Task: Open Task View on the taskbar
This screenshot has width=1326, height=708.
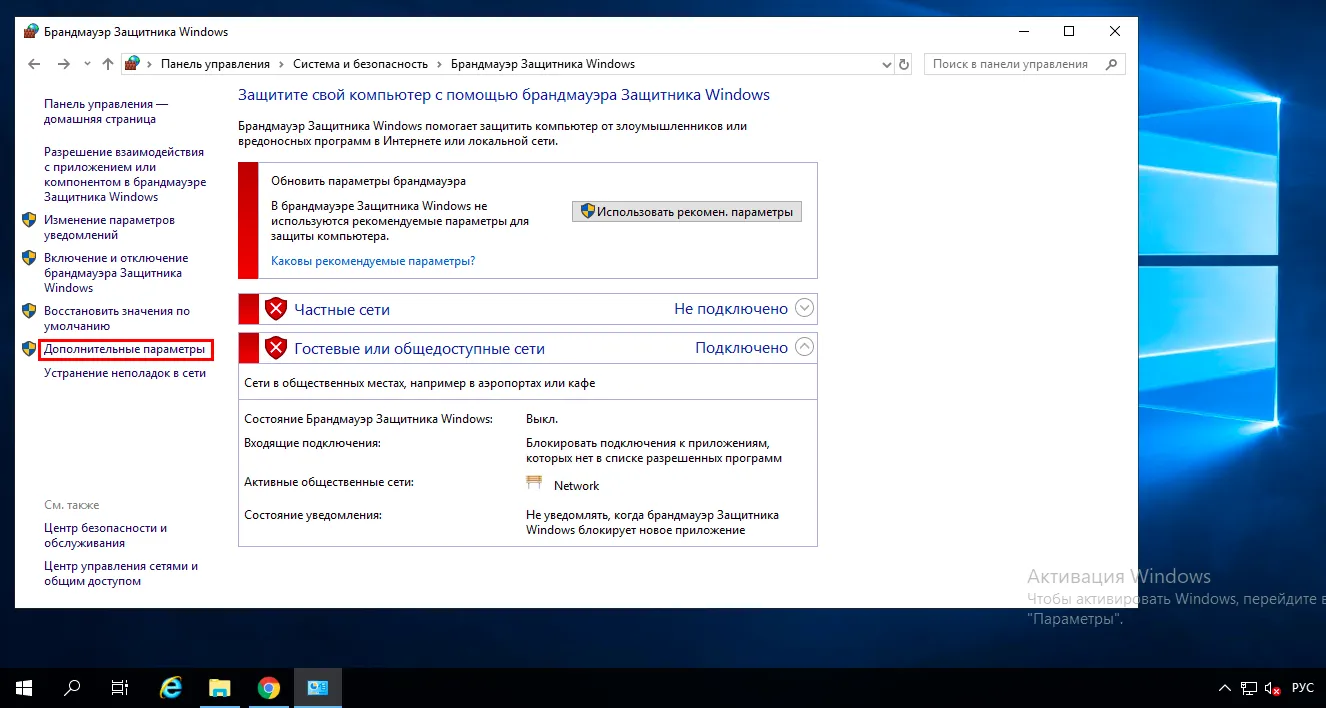Action: click(x=120, y=688)
